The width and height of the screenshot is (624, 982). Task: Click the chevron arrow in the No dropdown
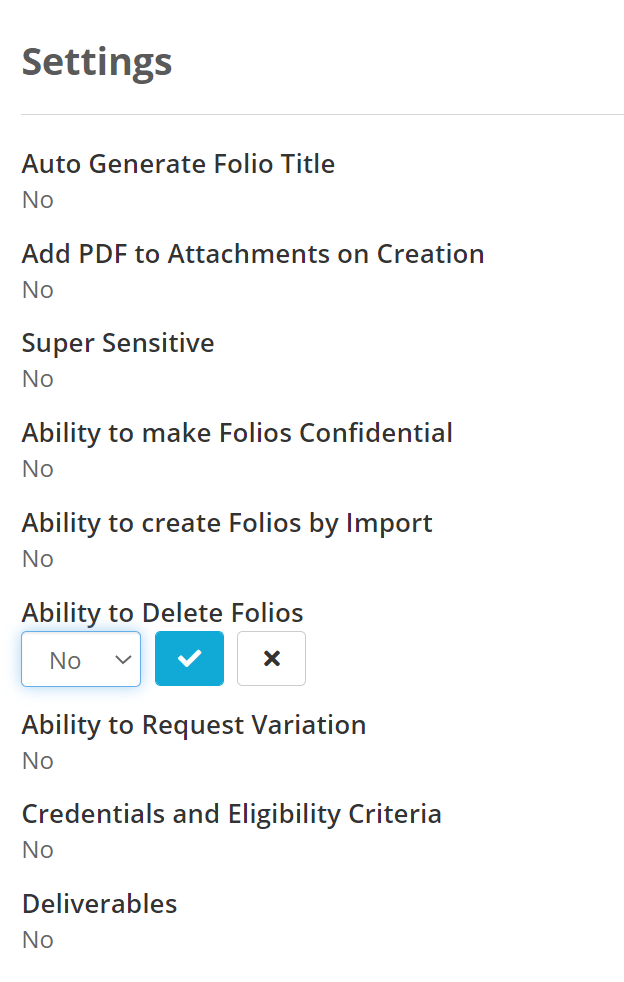(123, 659)
